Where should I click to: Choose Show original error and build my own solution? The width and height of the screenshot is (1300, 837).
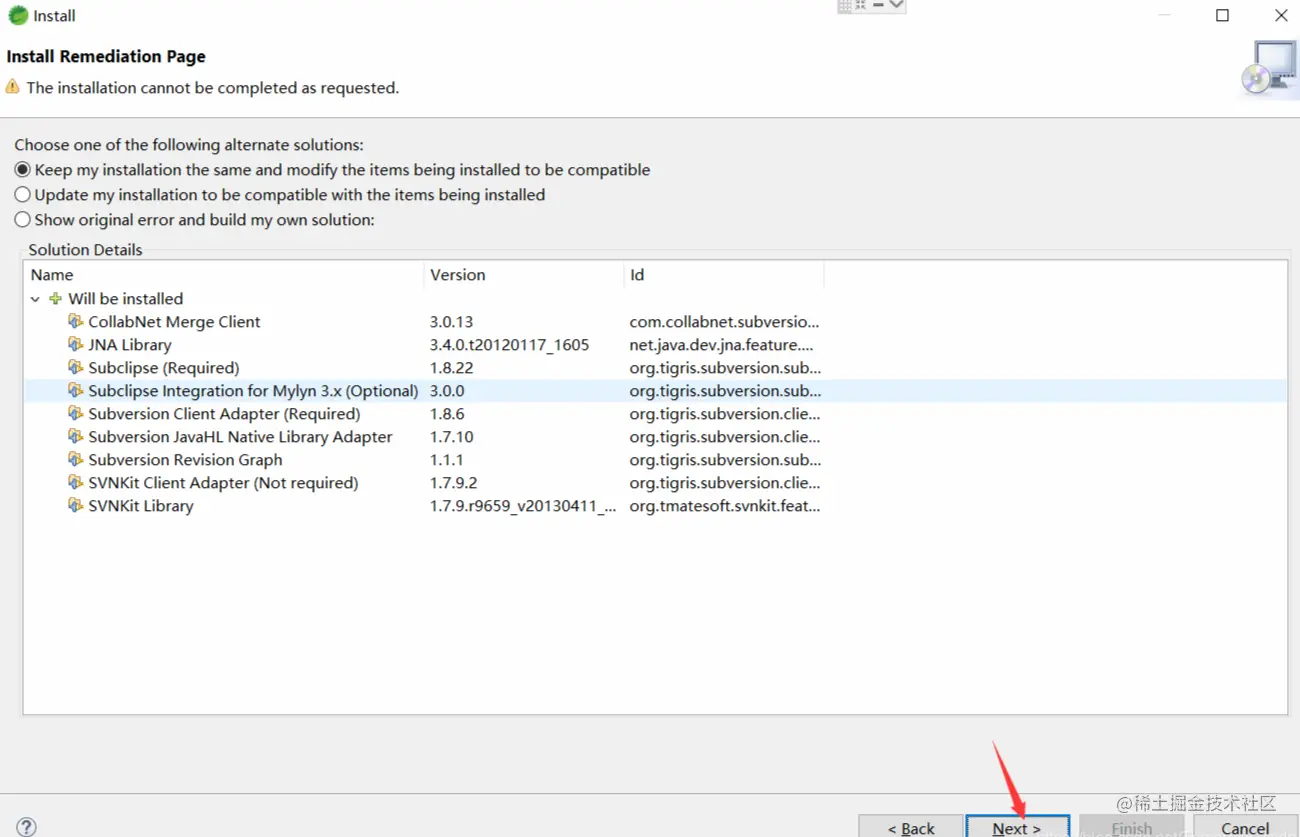pyautogui.click(x=195, y=220)
